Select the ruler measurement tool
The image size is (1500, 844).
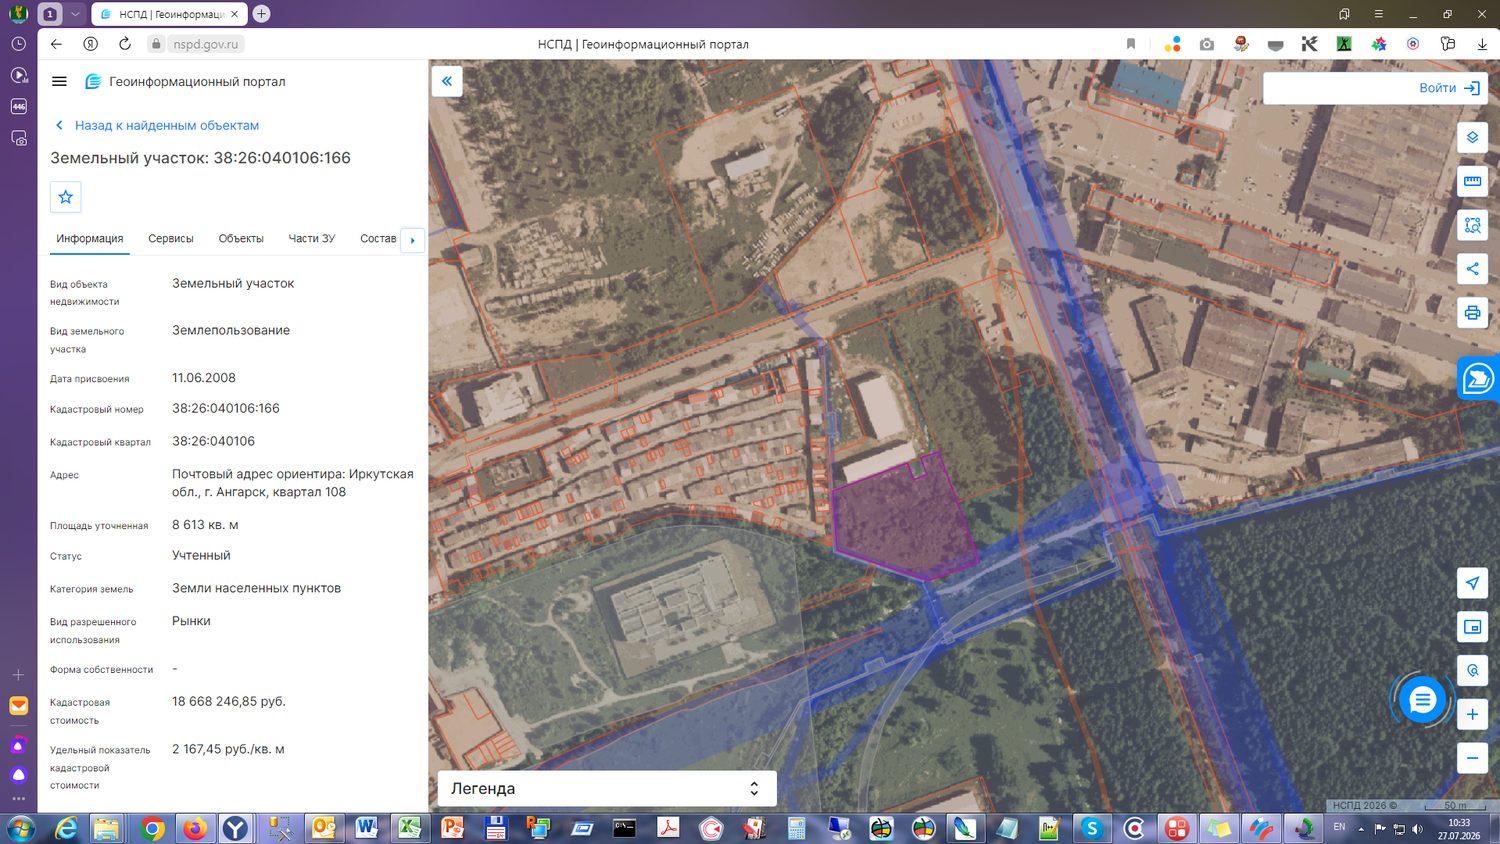[1472, 181]
